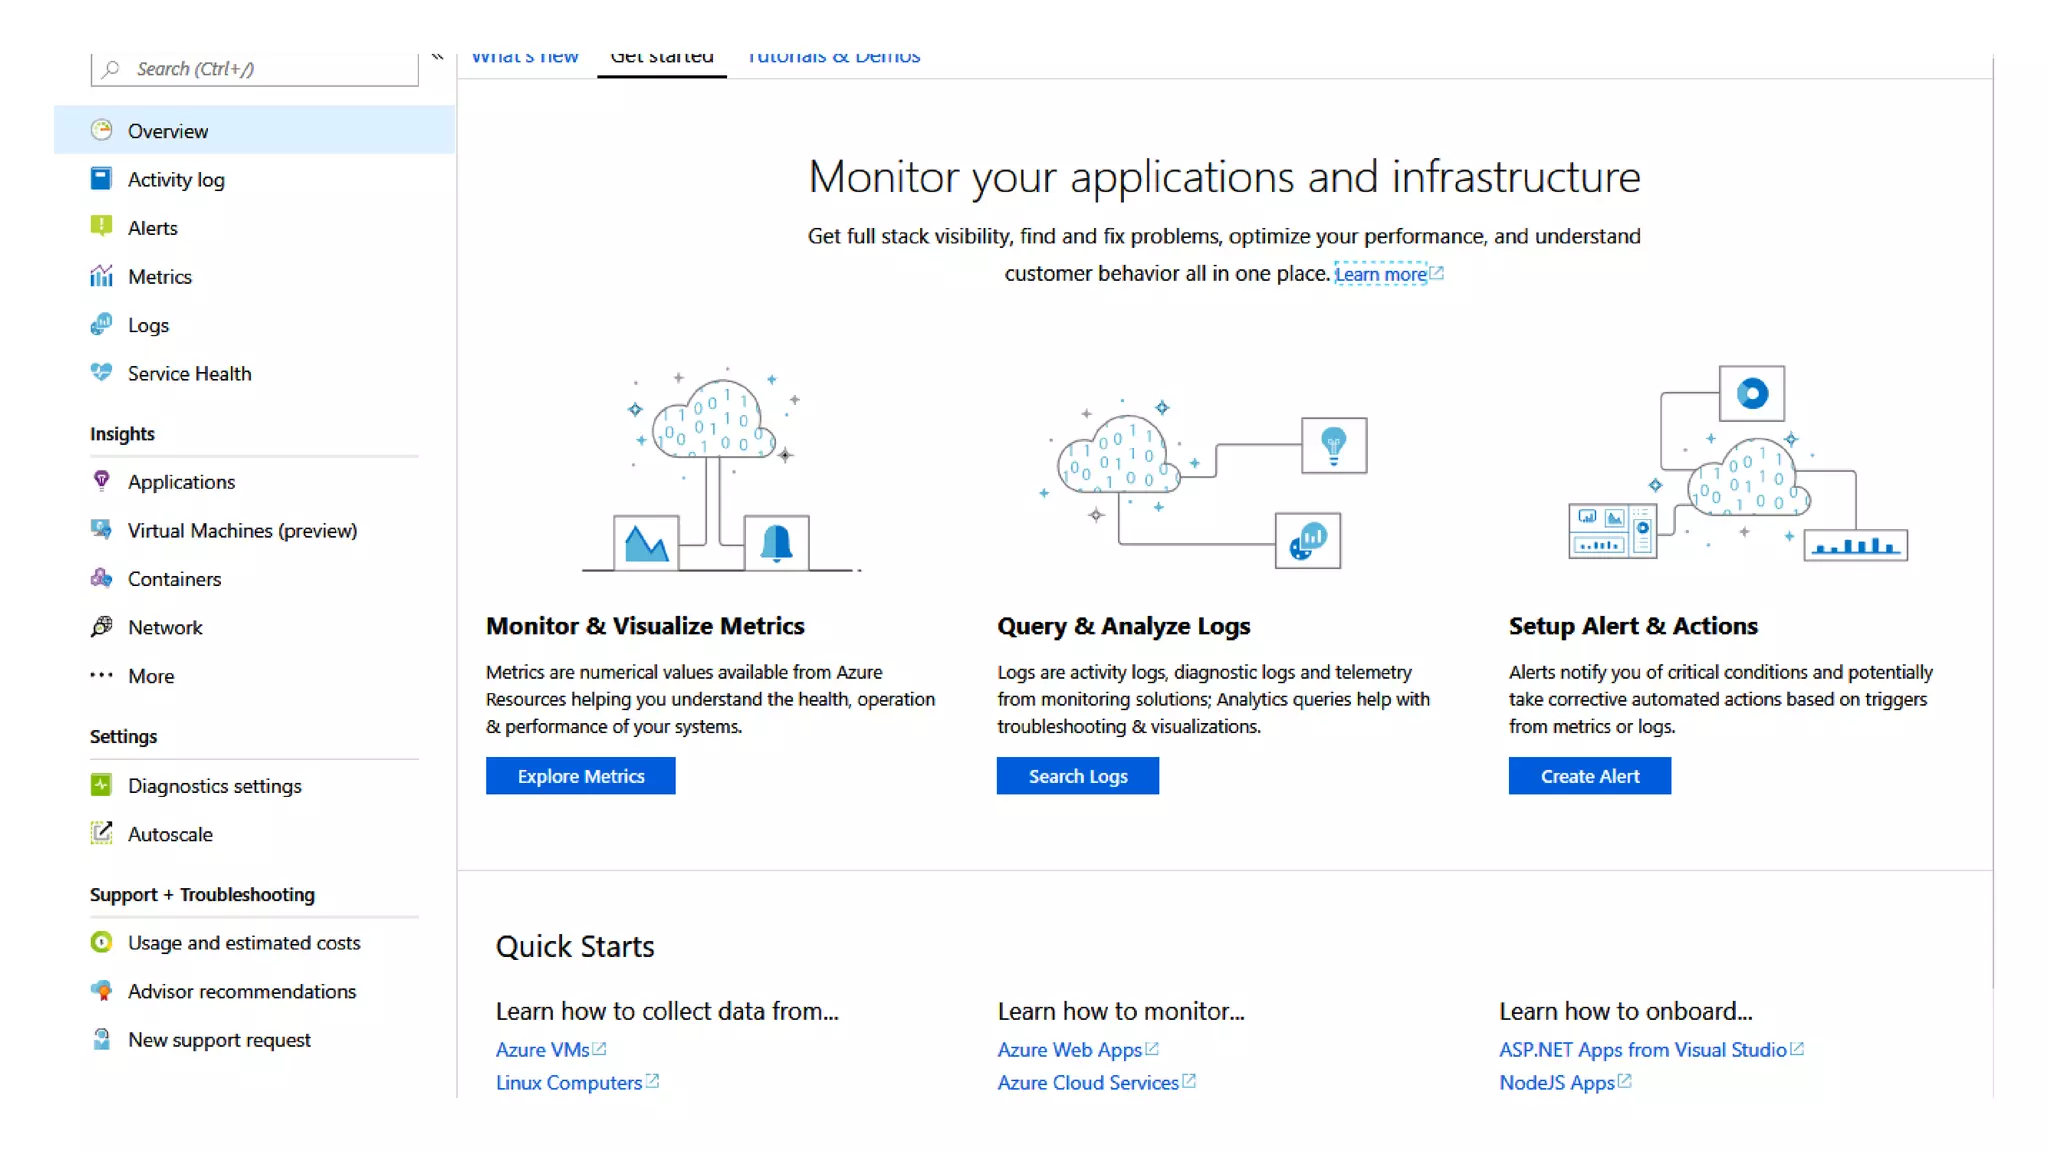The width and height of the screenshot is (2048, 1152).
Task: Click the Activity log icon in sidebar
Action: point(101,179)
